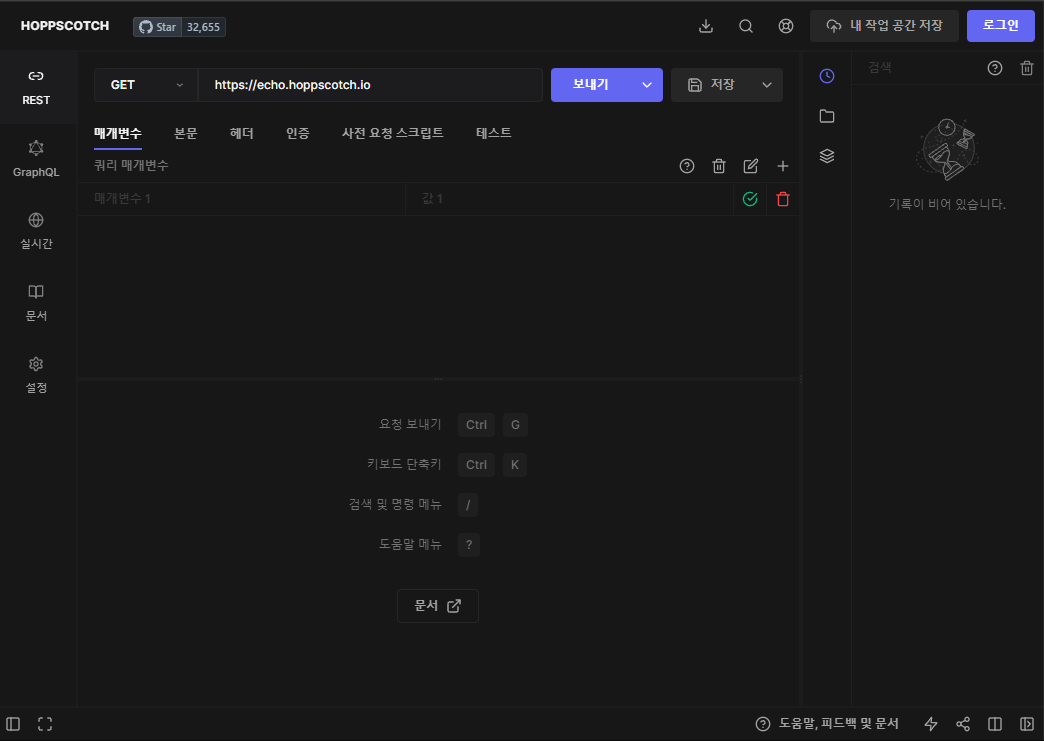Clear history with top-right trash icon

tap(1027, 68)
